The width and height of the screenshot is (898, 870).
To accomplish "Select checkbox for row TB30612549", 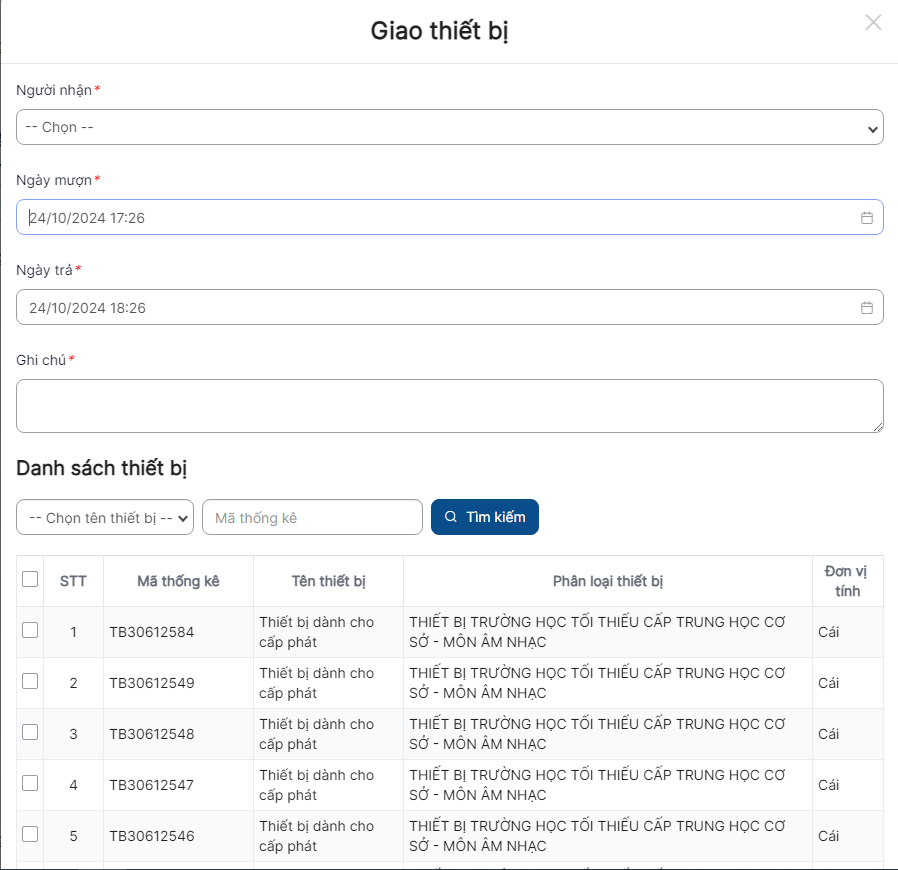I will (x=30, y=681).
